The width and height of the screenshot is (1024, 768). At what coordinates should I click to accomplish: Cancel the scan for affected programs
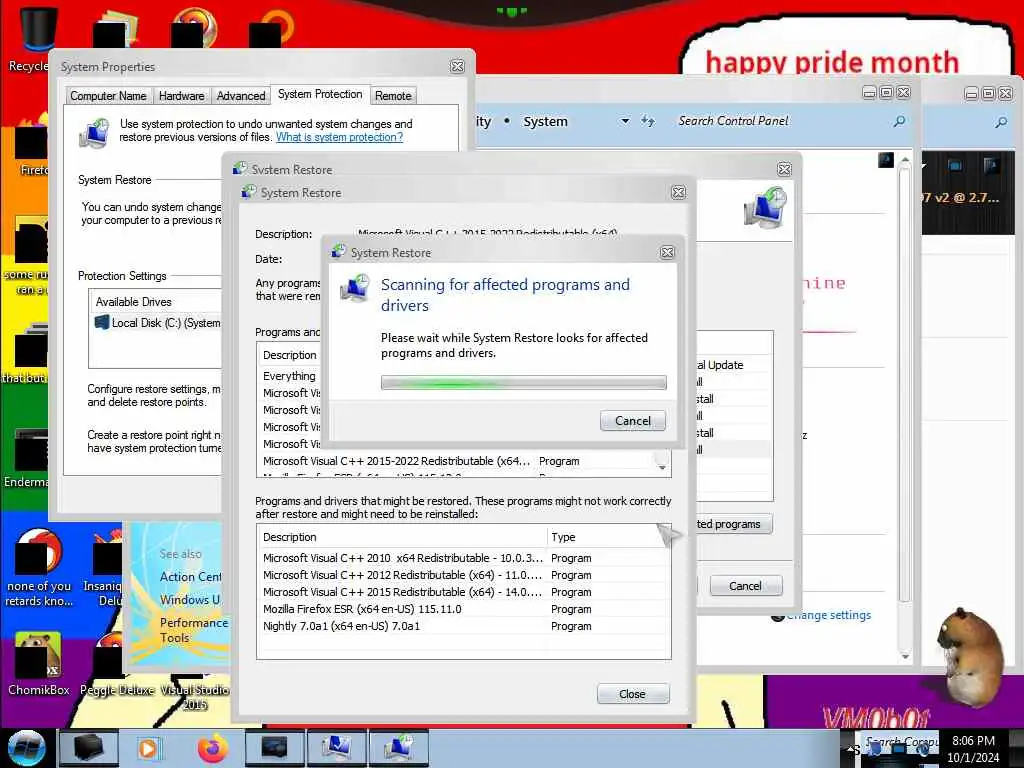(x=632, y=421)
